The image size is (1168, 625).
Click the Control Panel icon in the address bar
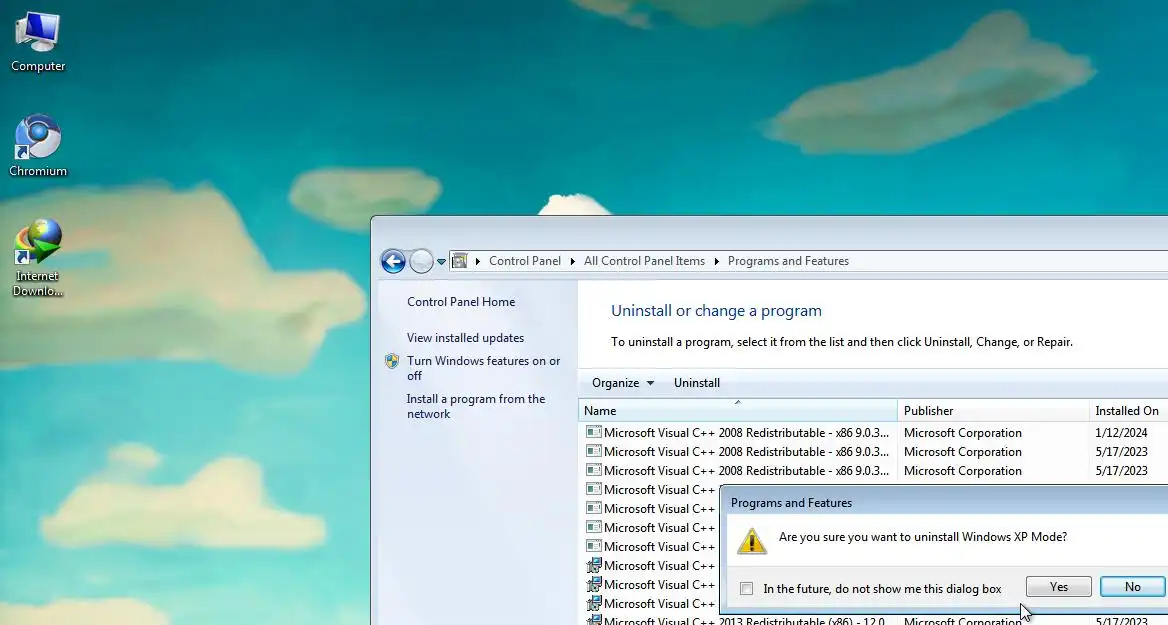pyautogui.click(x=460, y=261)
